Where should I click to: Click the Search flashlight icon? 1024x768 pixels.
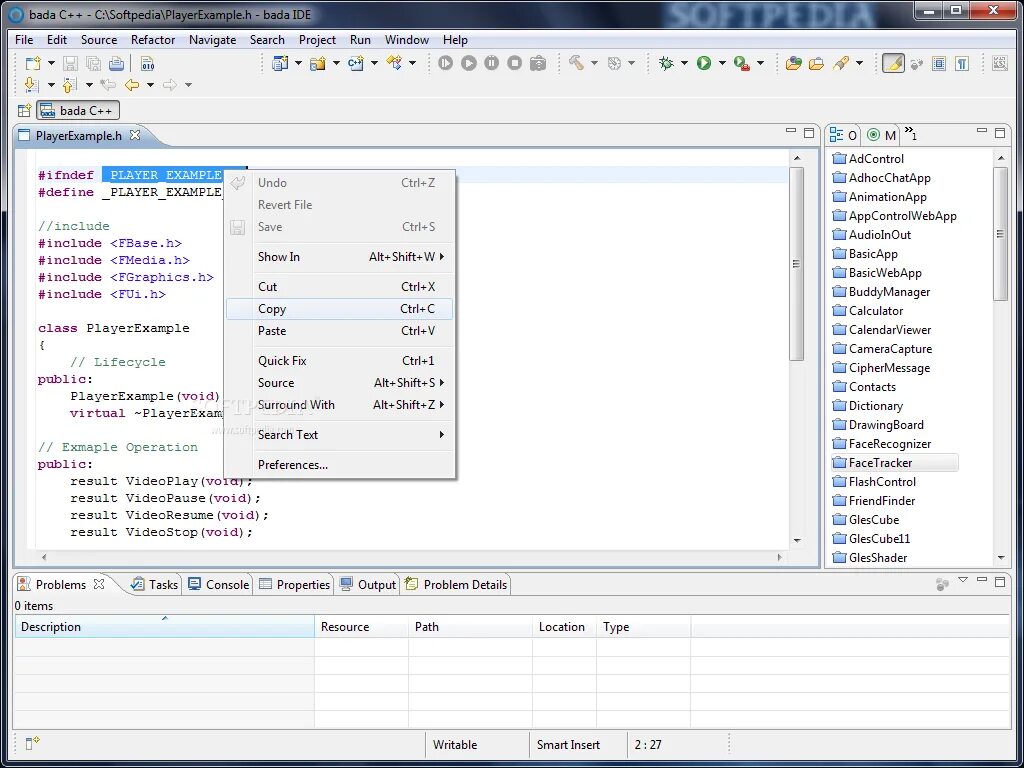(842, 63)
